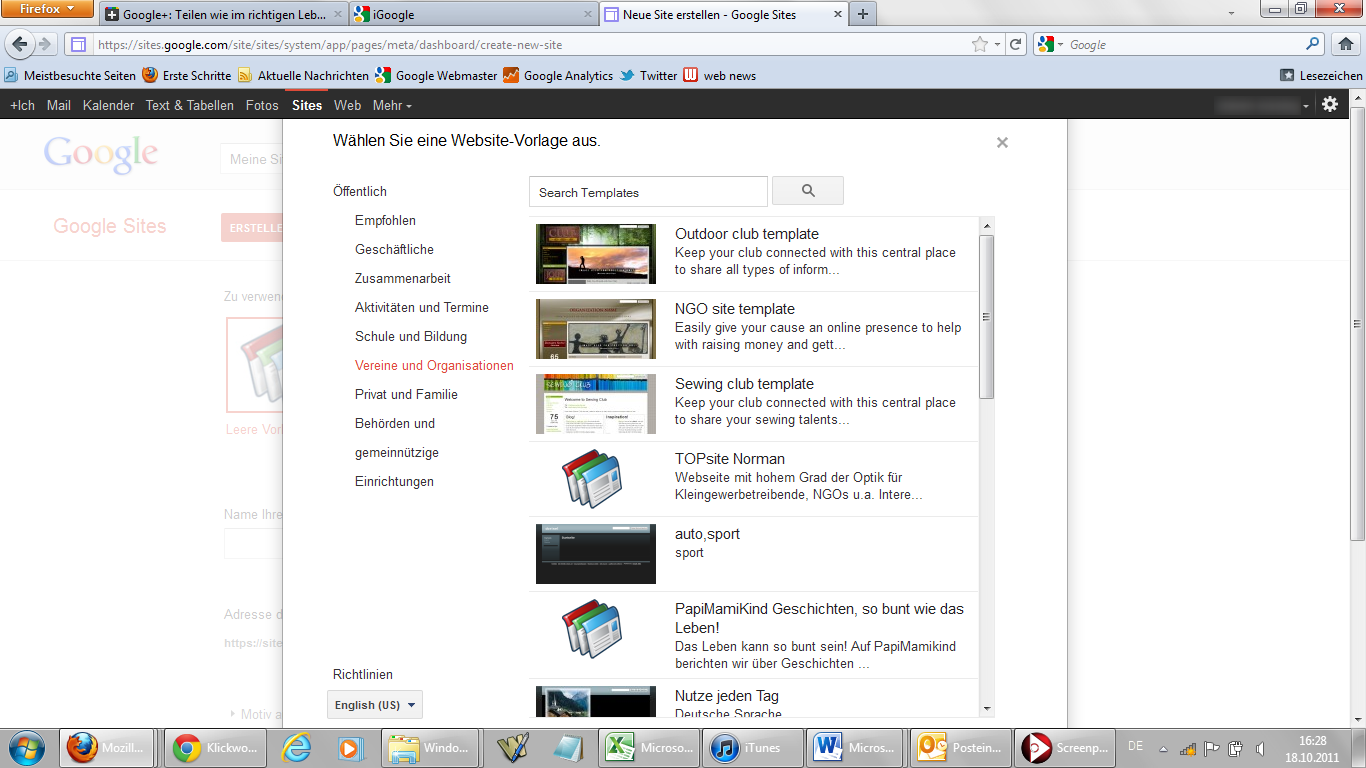
Task: Open the settings gear icon
Action: 1329,104
